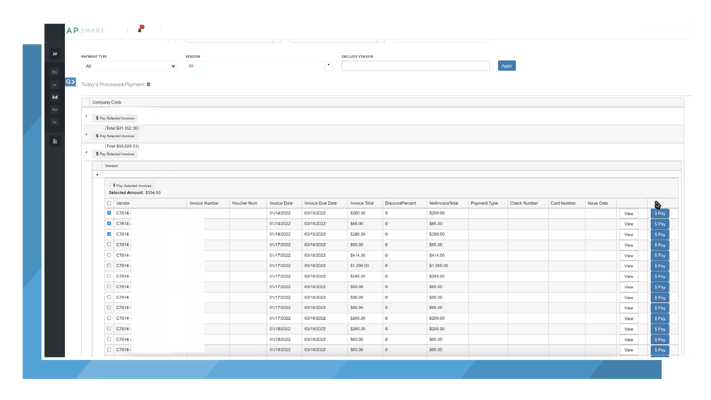Click the Exclude Vendor input field

[415, 66]
